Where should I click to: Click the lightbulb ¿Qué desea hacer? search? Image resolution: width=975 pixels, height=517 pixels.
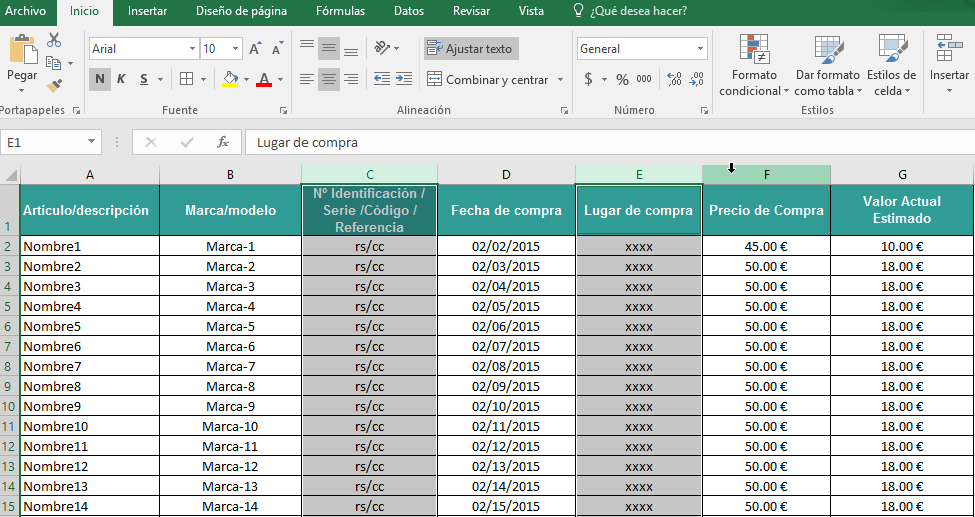629,11
